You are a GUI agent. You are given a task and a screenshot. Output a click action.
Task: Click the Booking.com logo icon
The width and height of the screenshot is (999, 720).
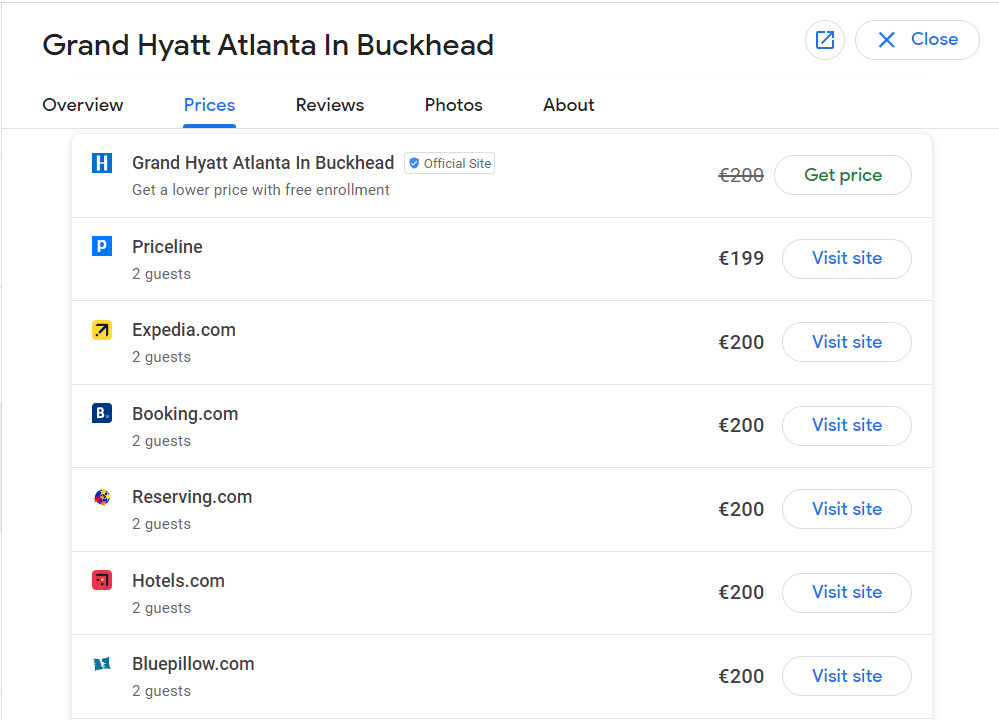click(102, 413)
